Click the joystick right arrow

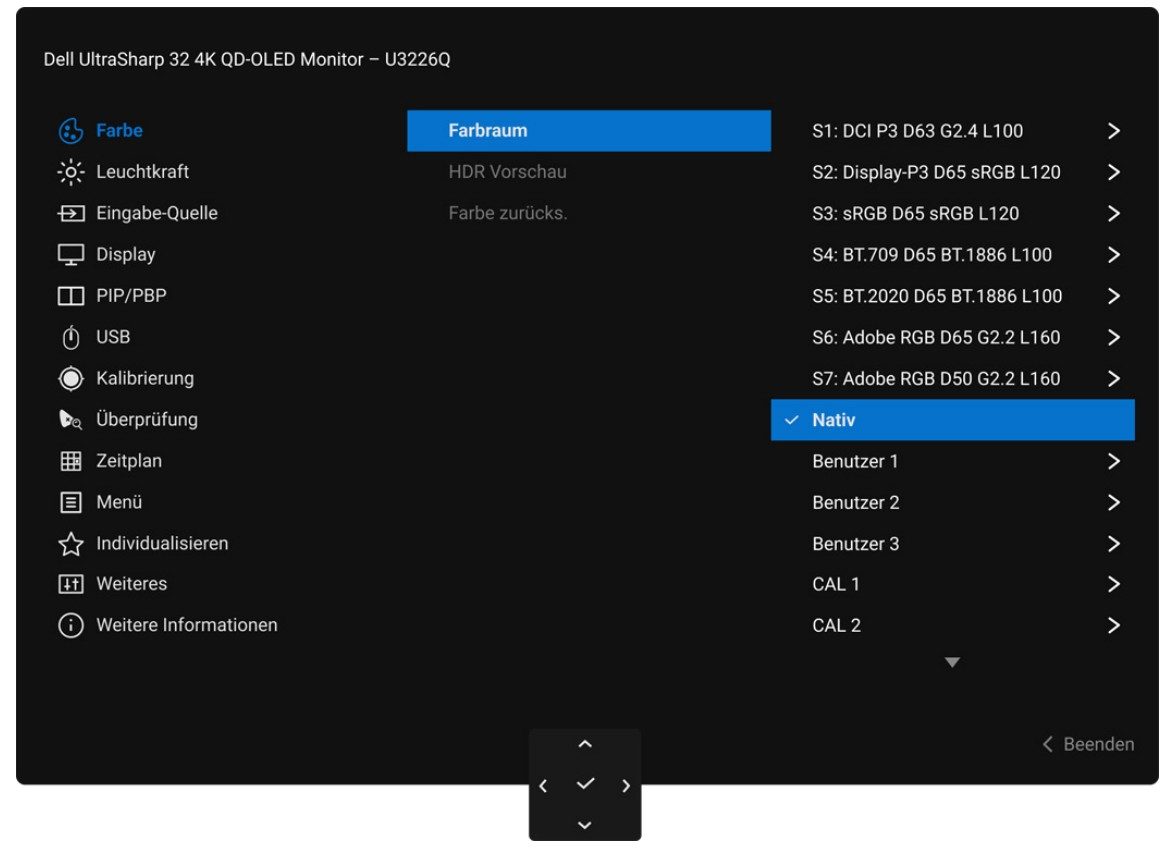(x=626, y=786)
